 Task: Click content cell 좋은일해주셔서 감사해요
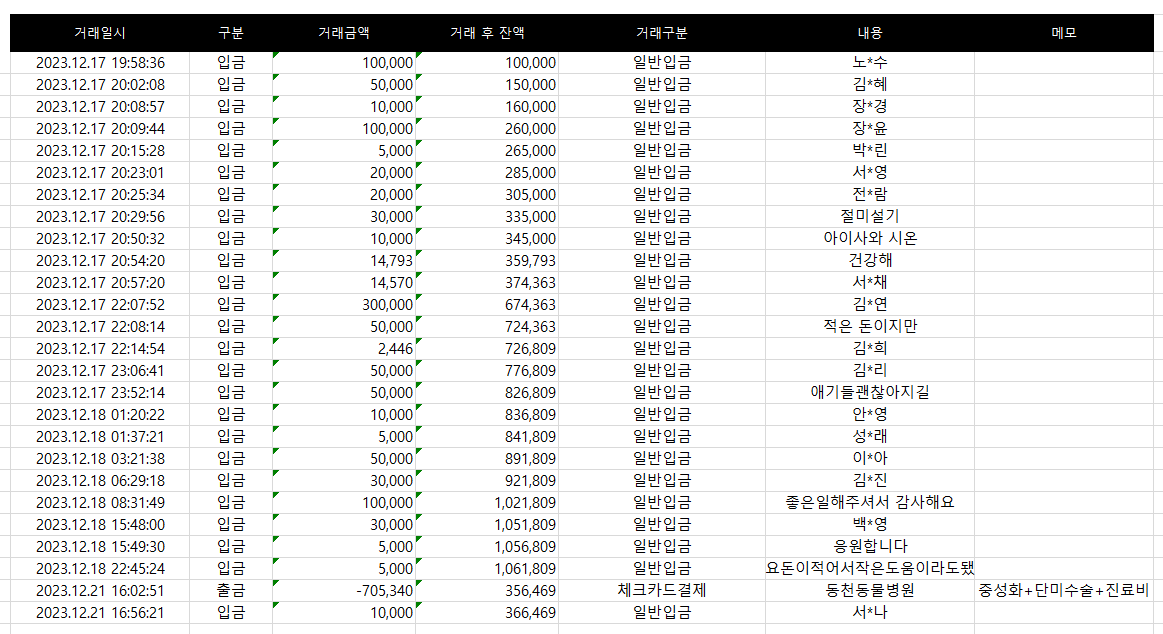point(870,503)
